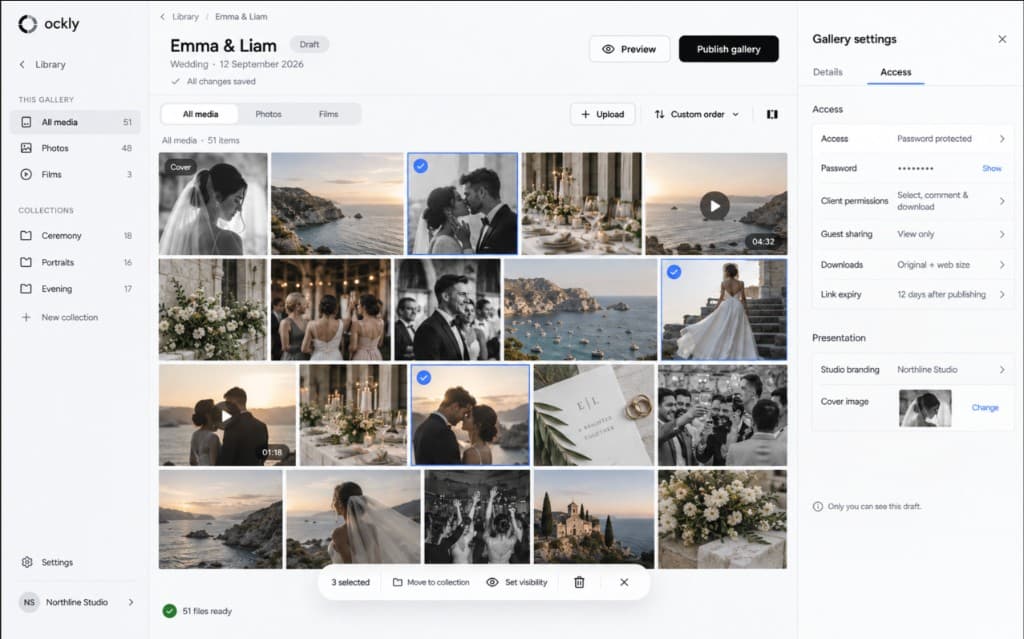The image size is (1024, 639).
Task: Clear the selection with X icon
Action: pos(624,583)
